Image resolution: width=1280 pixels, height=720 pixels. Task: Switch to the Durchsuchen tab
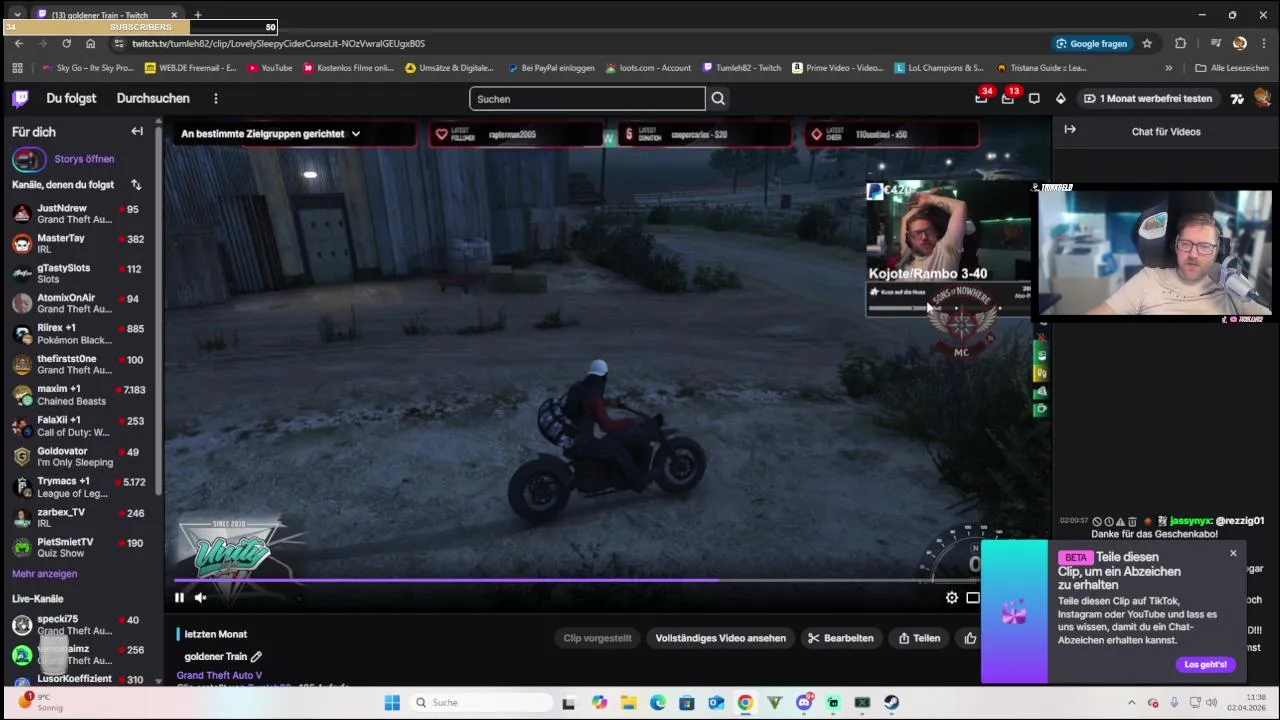click(x=153, y=98)
